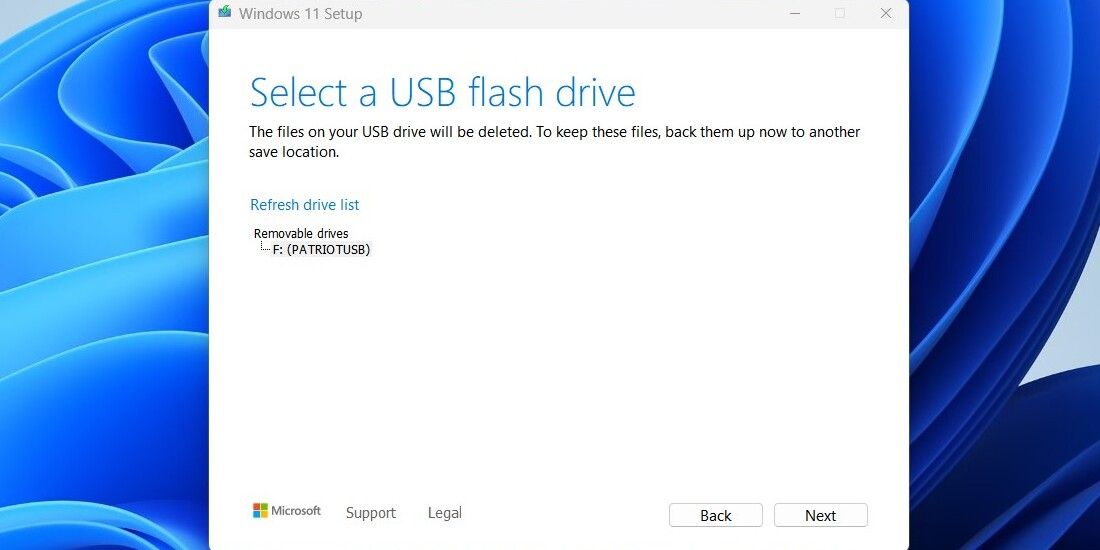Click the Windows 11 Setup title bar icon
This screenshot has height=550, width=1100.
pos(225,13)
